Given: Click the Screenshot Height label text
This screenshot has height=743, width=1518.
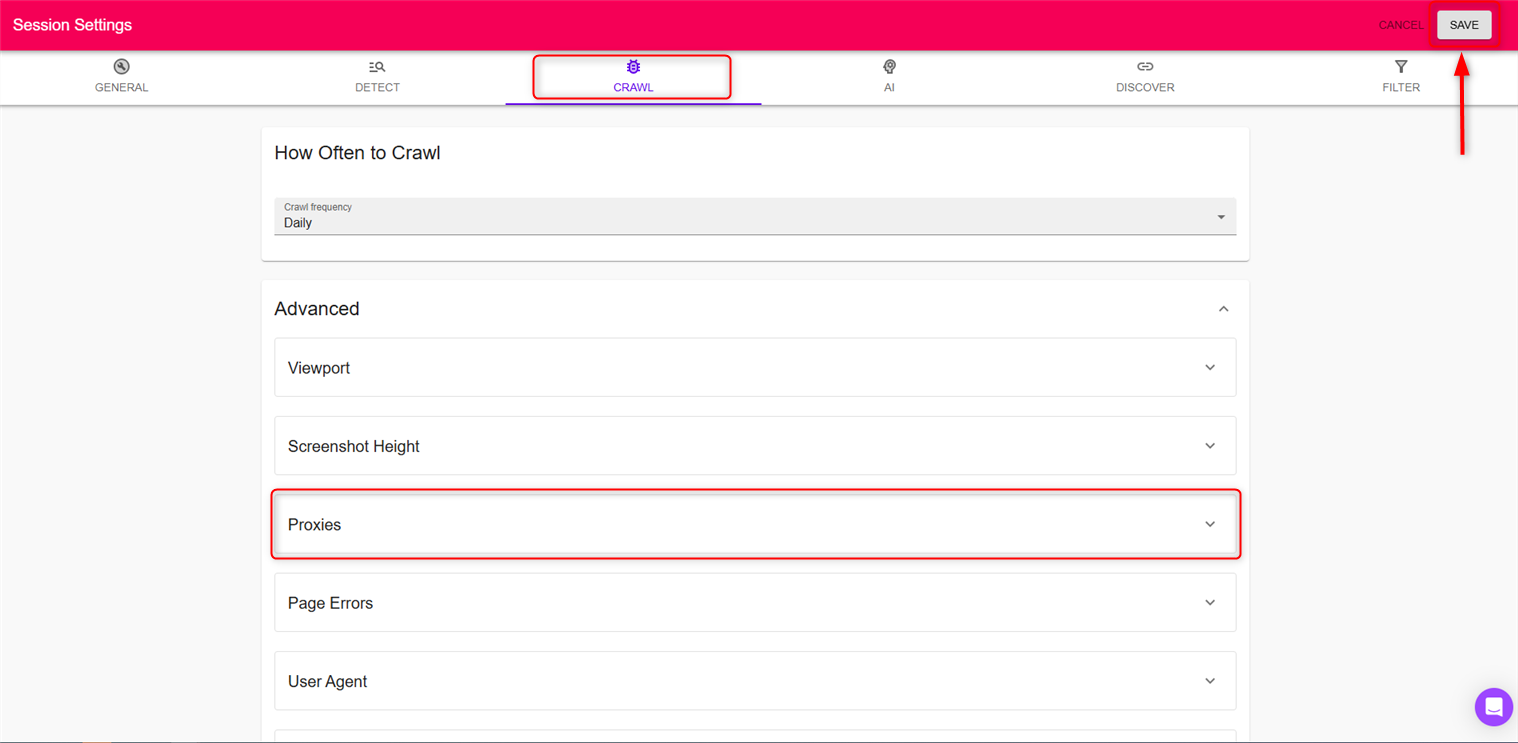Looking at the screenshot, I should click(x=354, y=446).
